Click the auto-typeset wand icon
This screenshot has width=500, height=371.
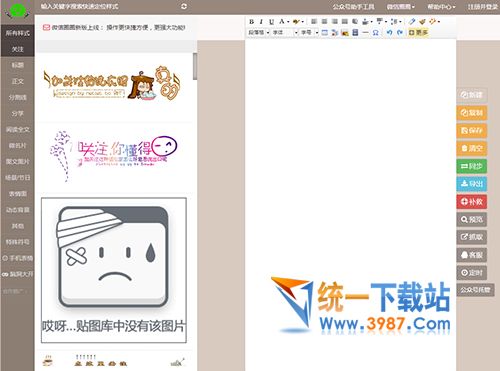click(x=432, y=22)
